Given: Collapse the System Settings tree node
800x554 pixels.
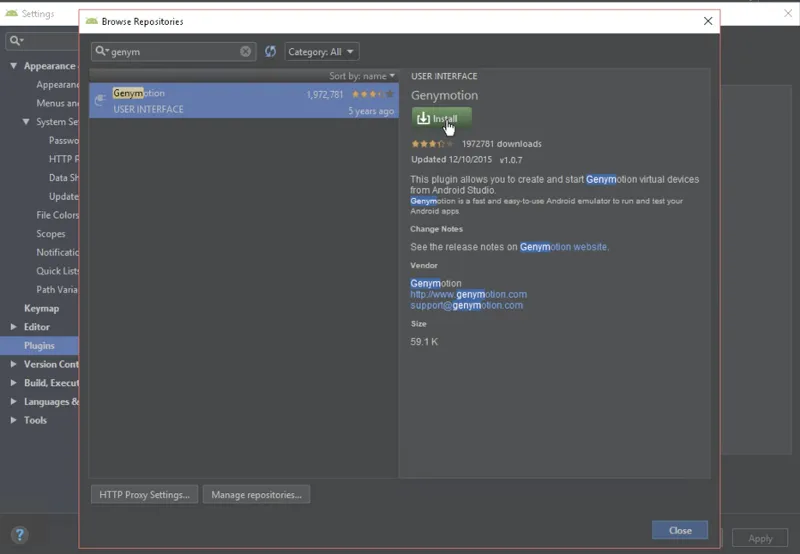Looking at the screenshot, I should pyautogui.click(x=26, y=121).
